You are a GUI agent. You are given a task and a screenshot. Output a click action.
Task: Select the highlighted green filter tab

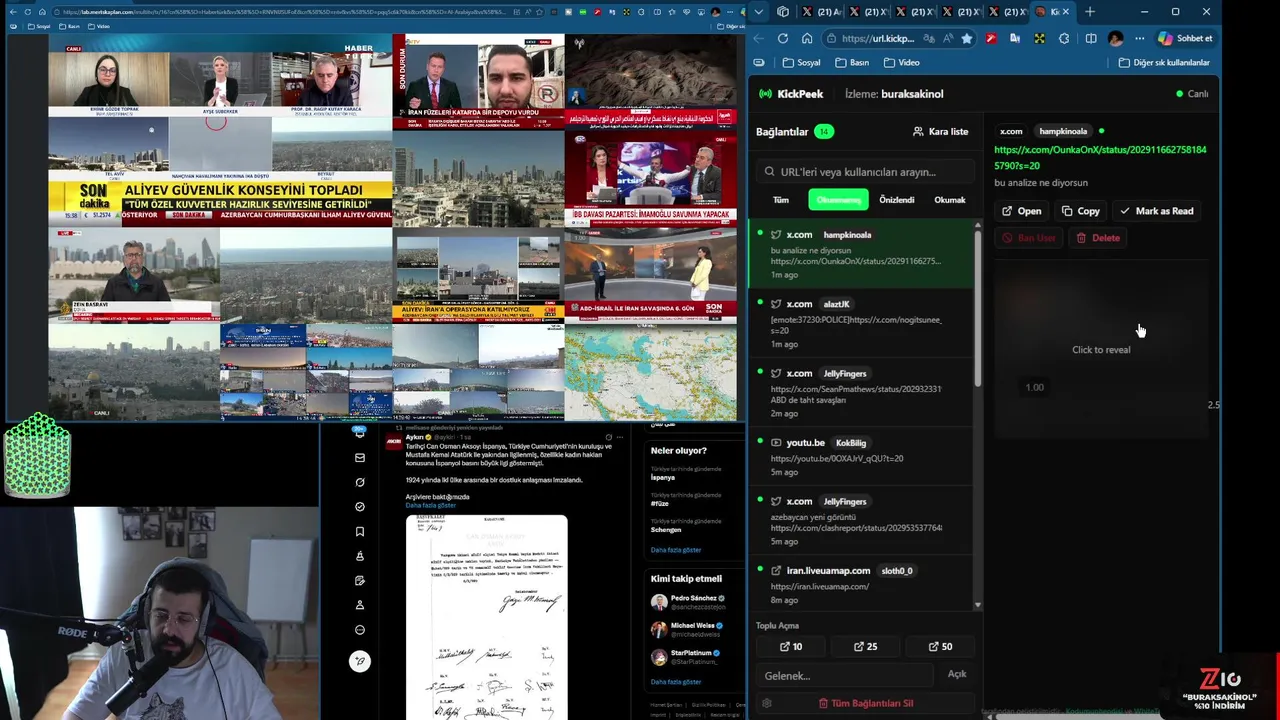[838, 200]
